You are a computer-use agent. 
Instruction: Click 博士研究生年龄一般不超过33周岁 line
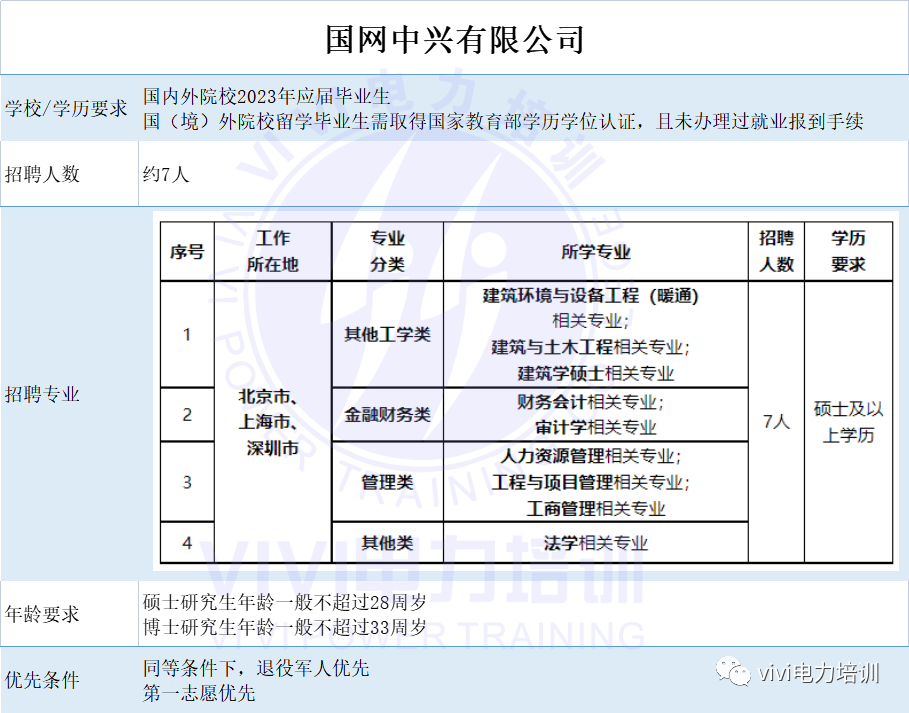(x=285, y=627)
